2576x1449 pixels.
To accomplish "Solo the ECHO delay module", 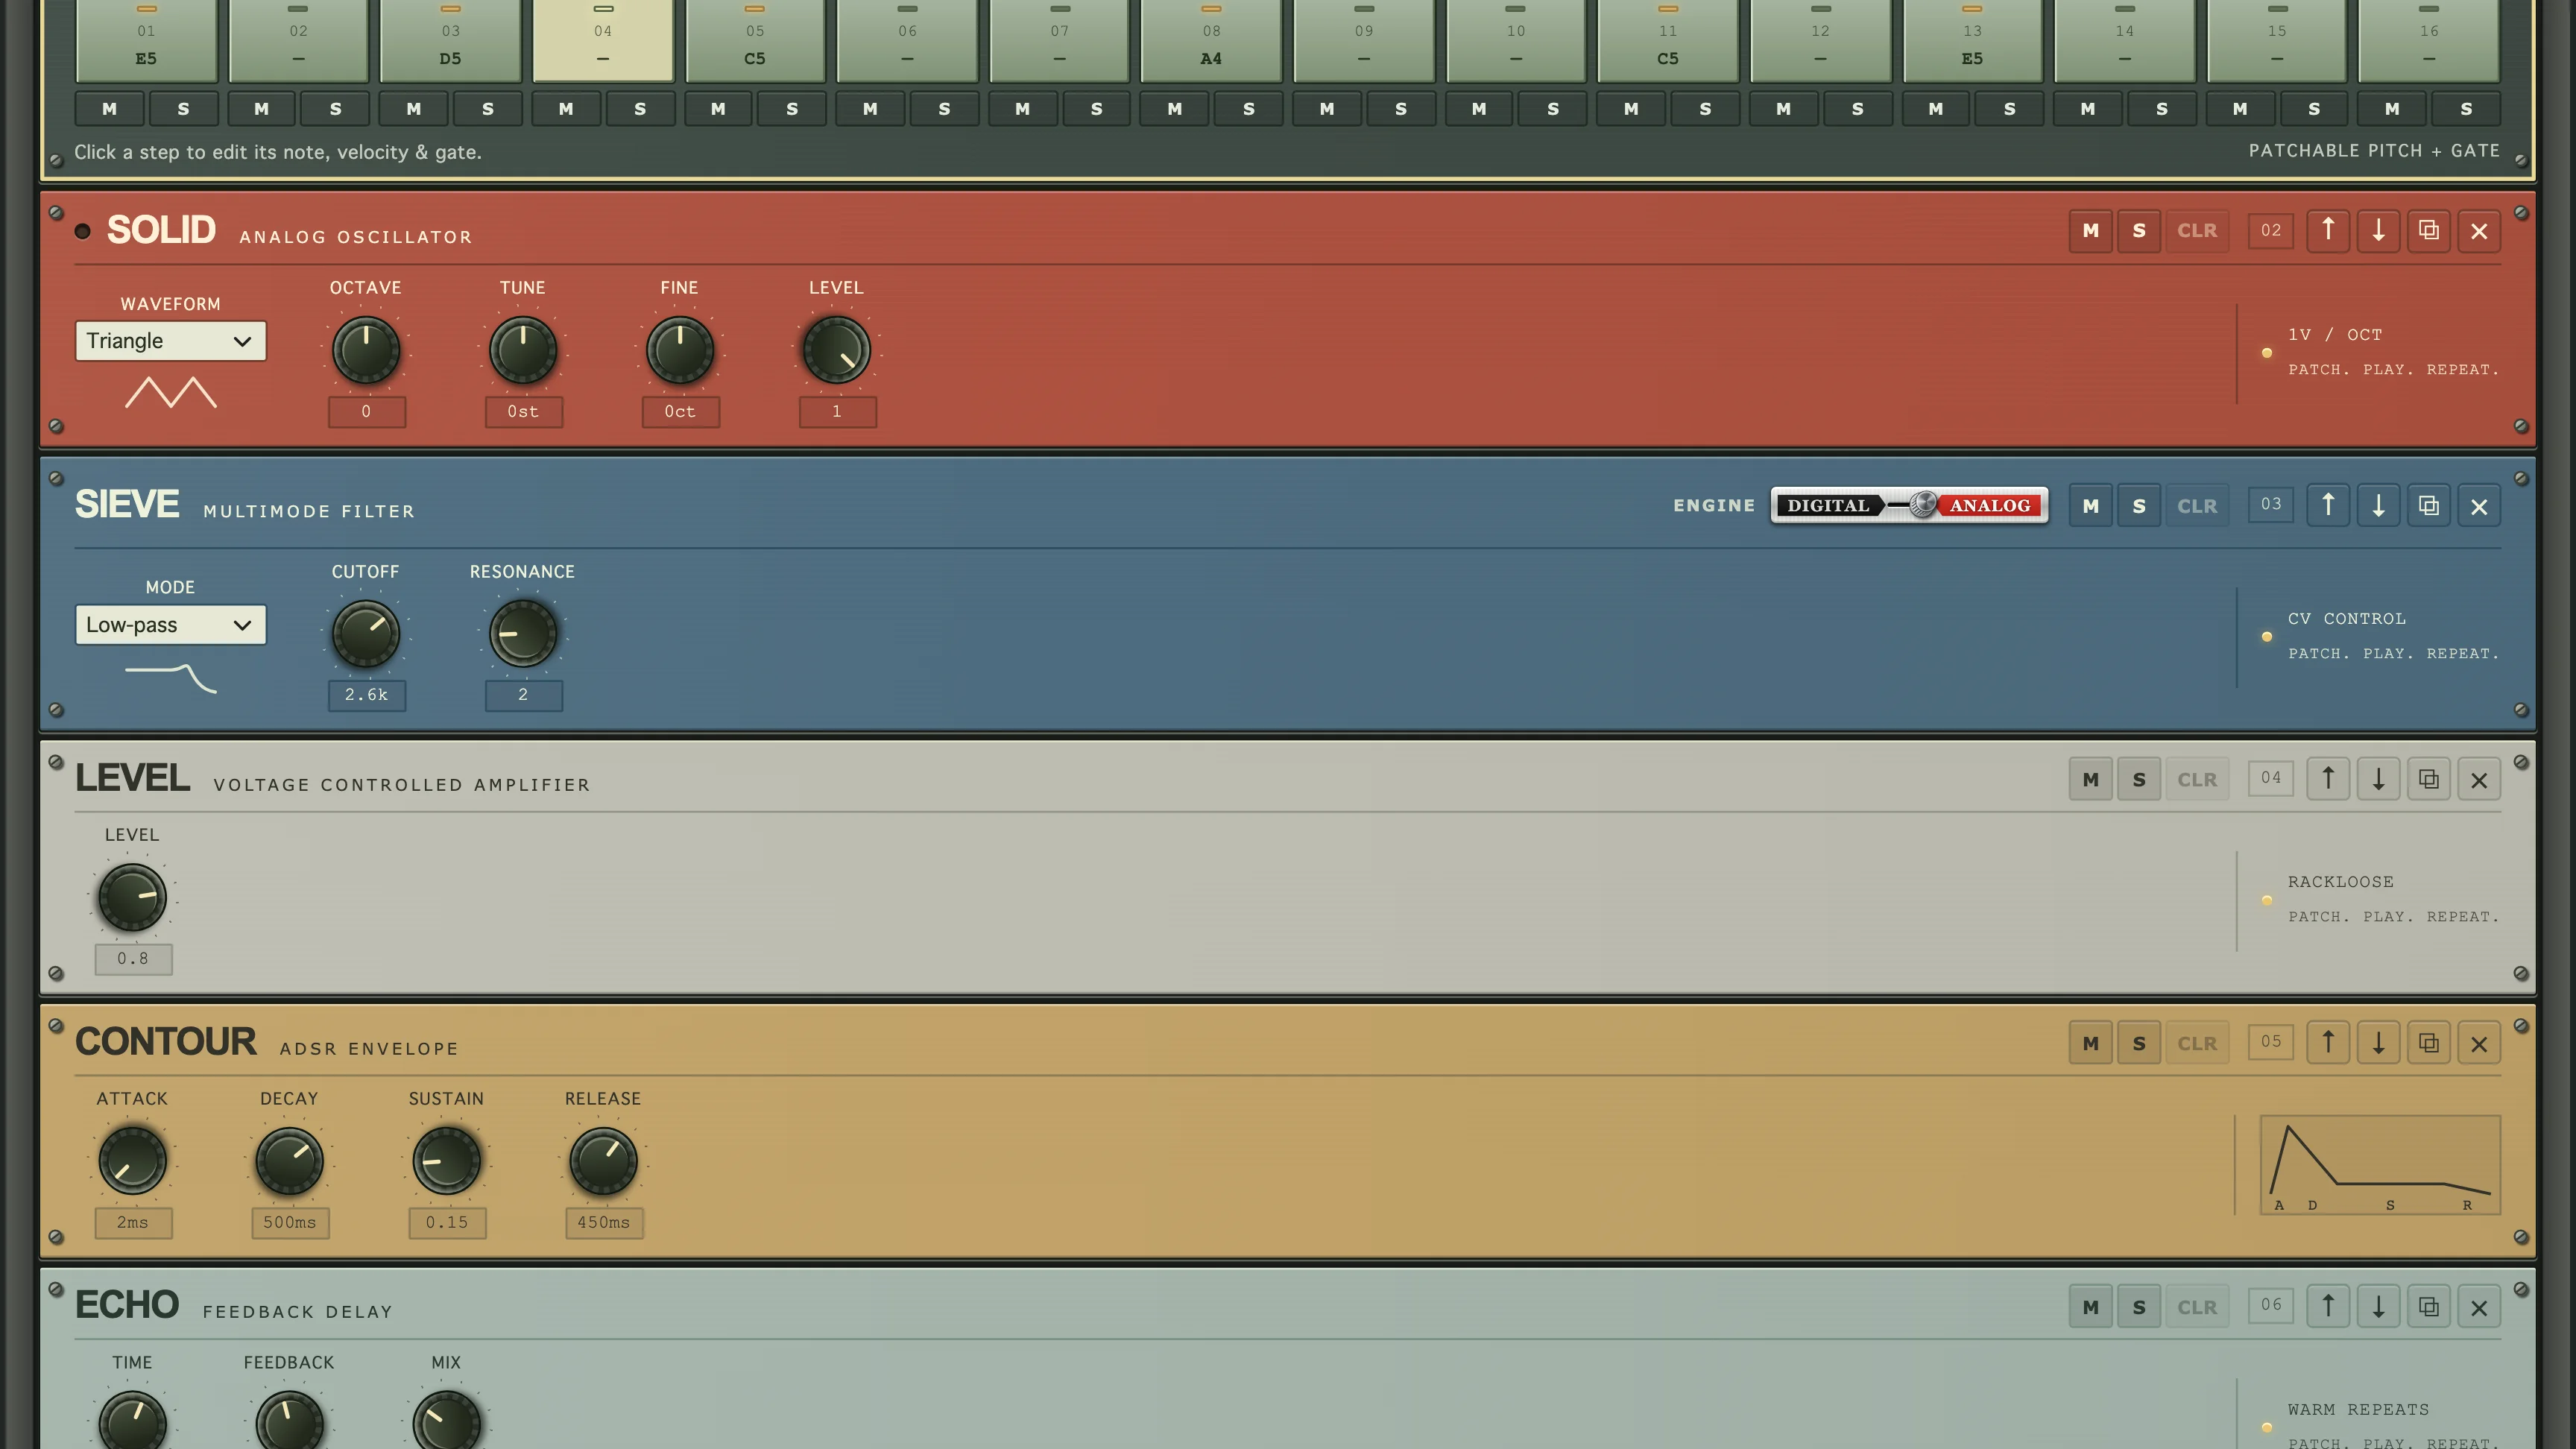I will click(2139, 1306).
